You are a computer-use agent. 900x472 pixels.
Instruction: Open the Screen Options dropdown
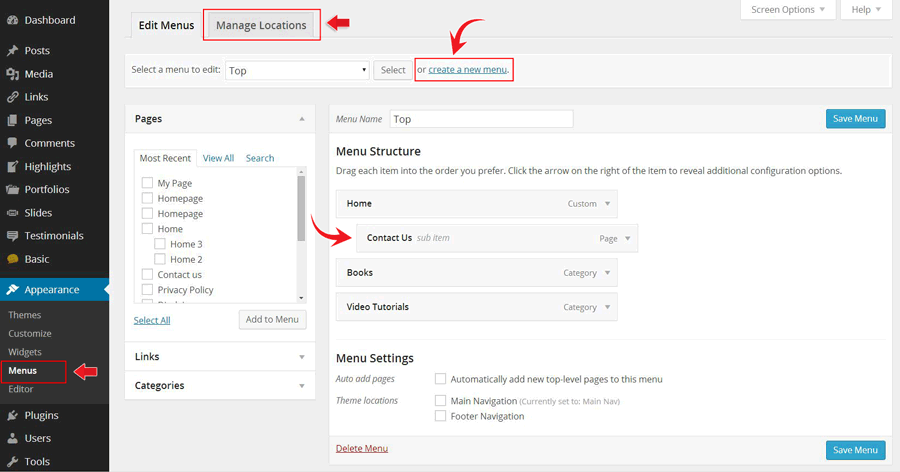click(788, 10)
